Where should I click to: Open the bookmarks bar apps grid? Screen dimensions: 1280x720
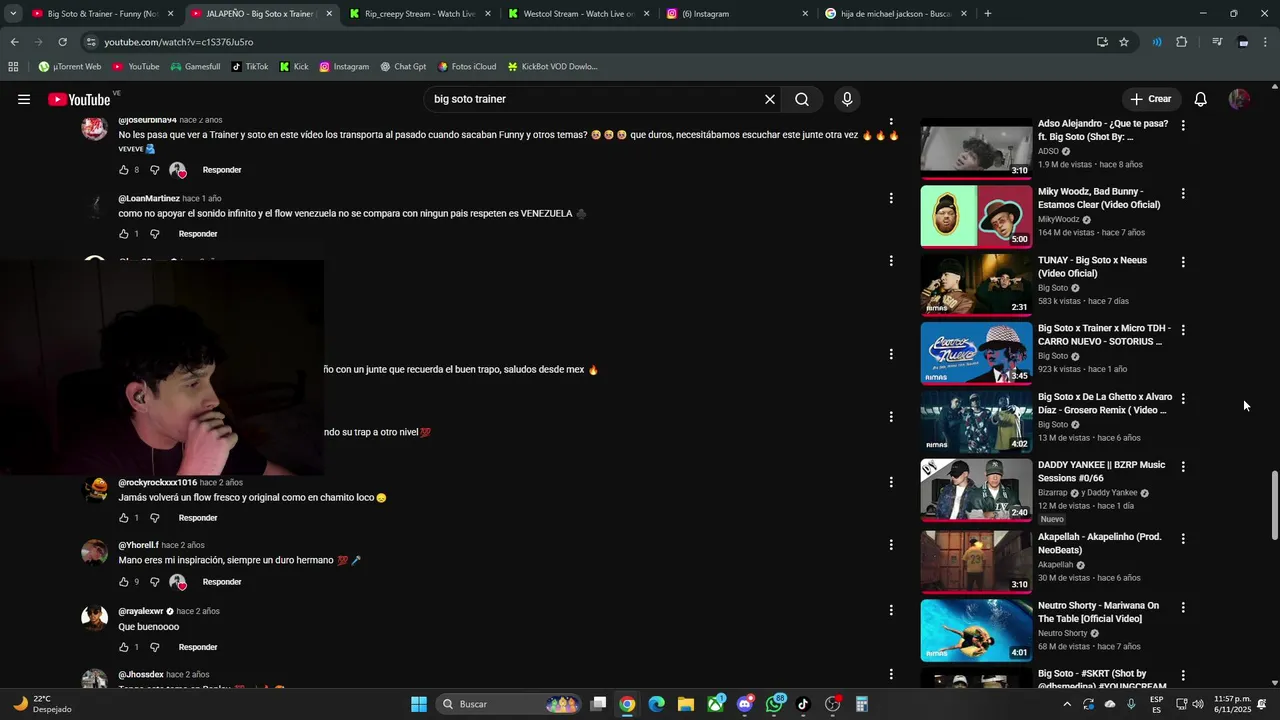[x=13, y=67]
